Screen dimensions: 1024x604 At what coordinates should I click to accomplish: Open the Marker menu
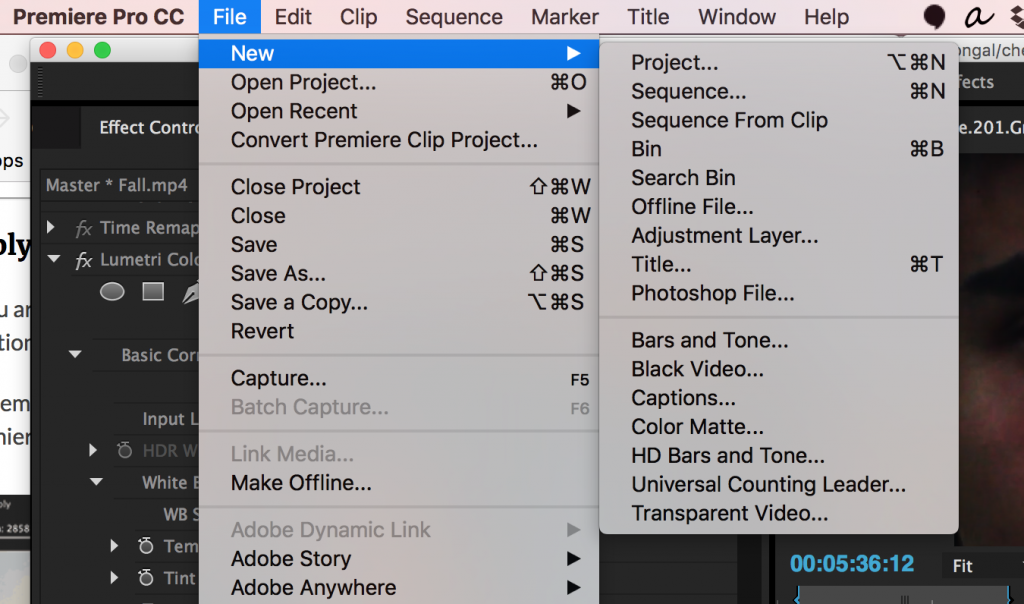[x=565, y=17]
